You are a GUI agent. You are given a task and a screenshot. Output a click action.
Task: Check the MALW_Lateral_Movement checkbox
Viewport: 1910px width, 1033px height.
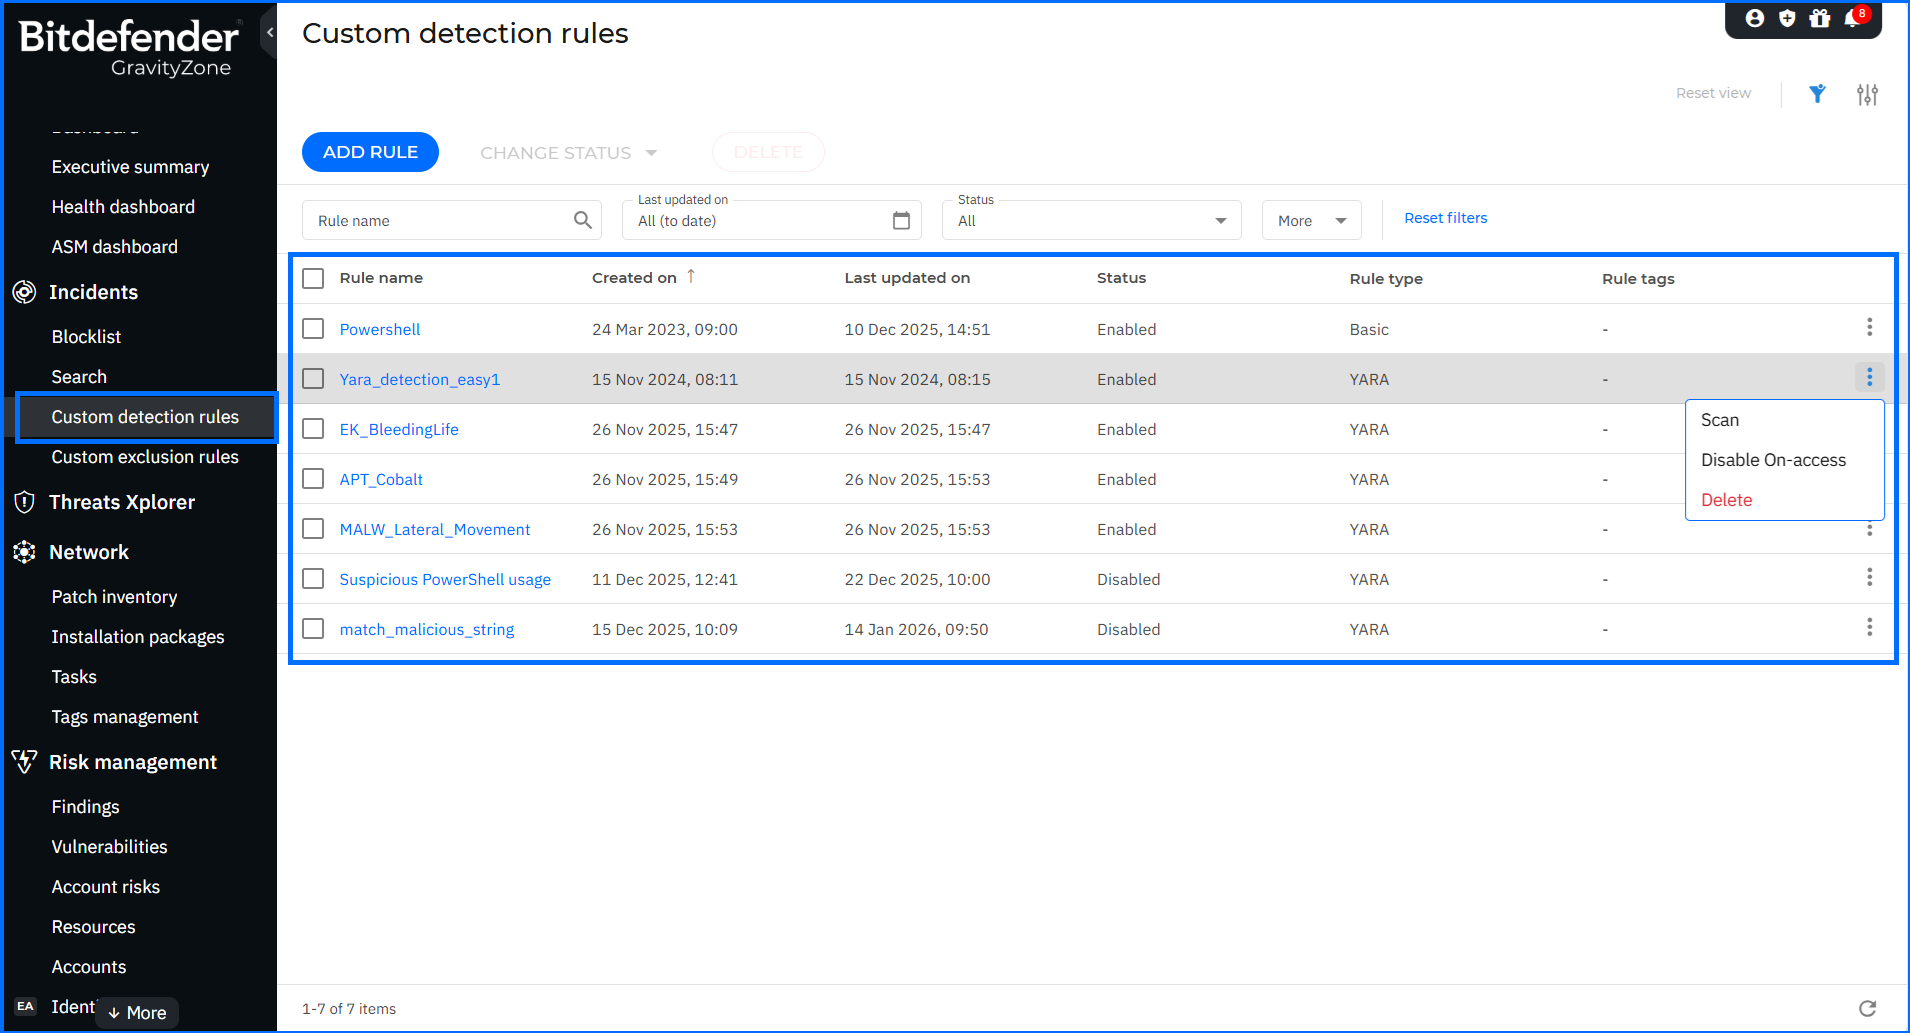click(x=313, y=528)
